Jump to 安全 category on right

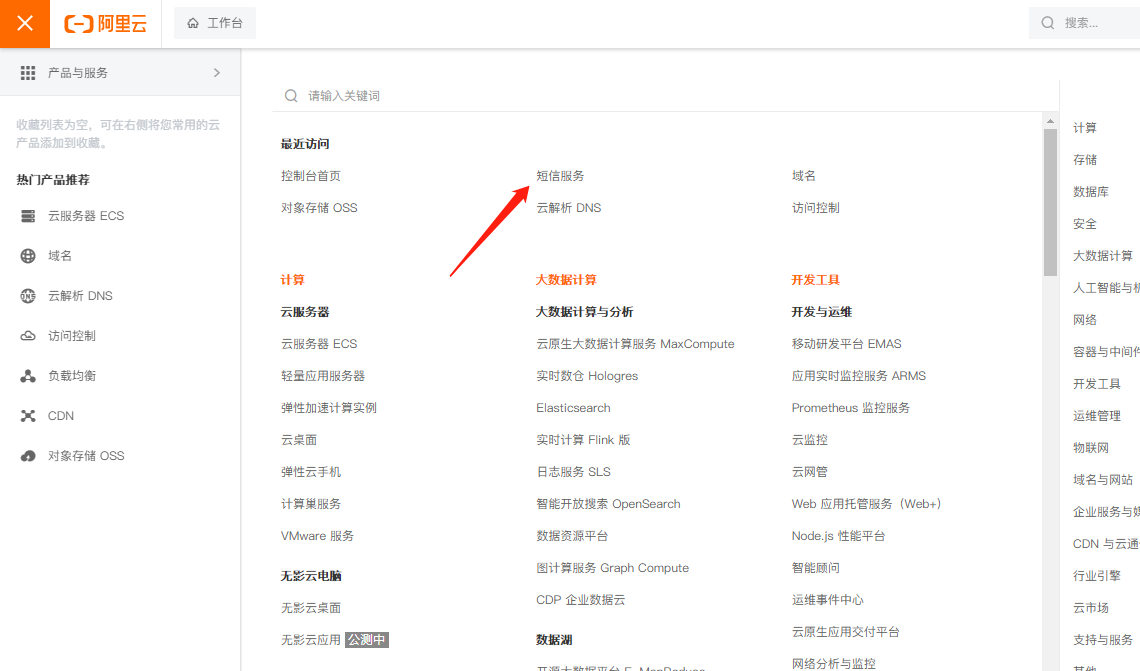[1085, 224]
